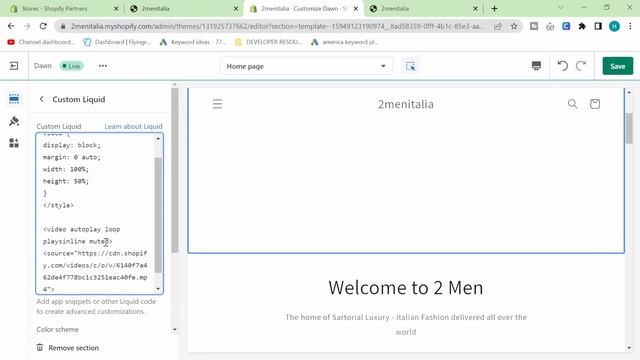Click Remove section
This screenshot has width=640, height=360.
73,348
